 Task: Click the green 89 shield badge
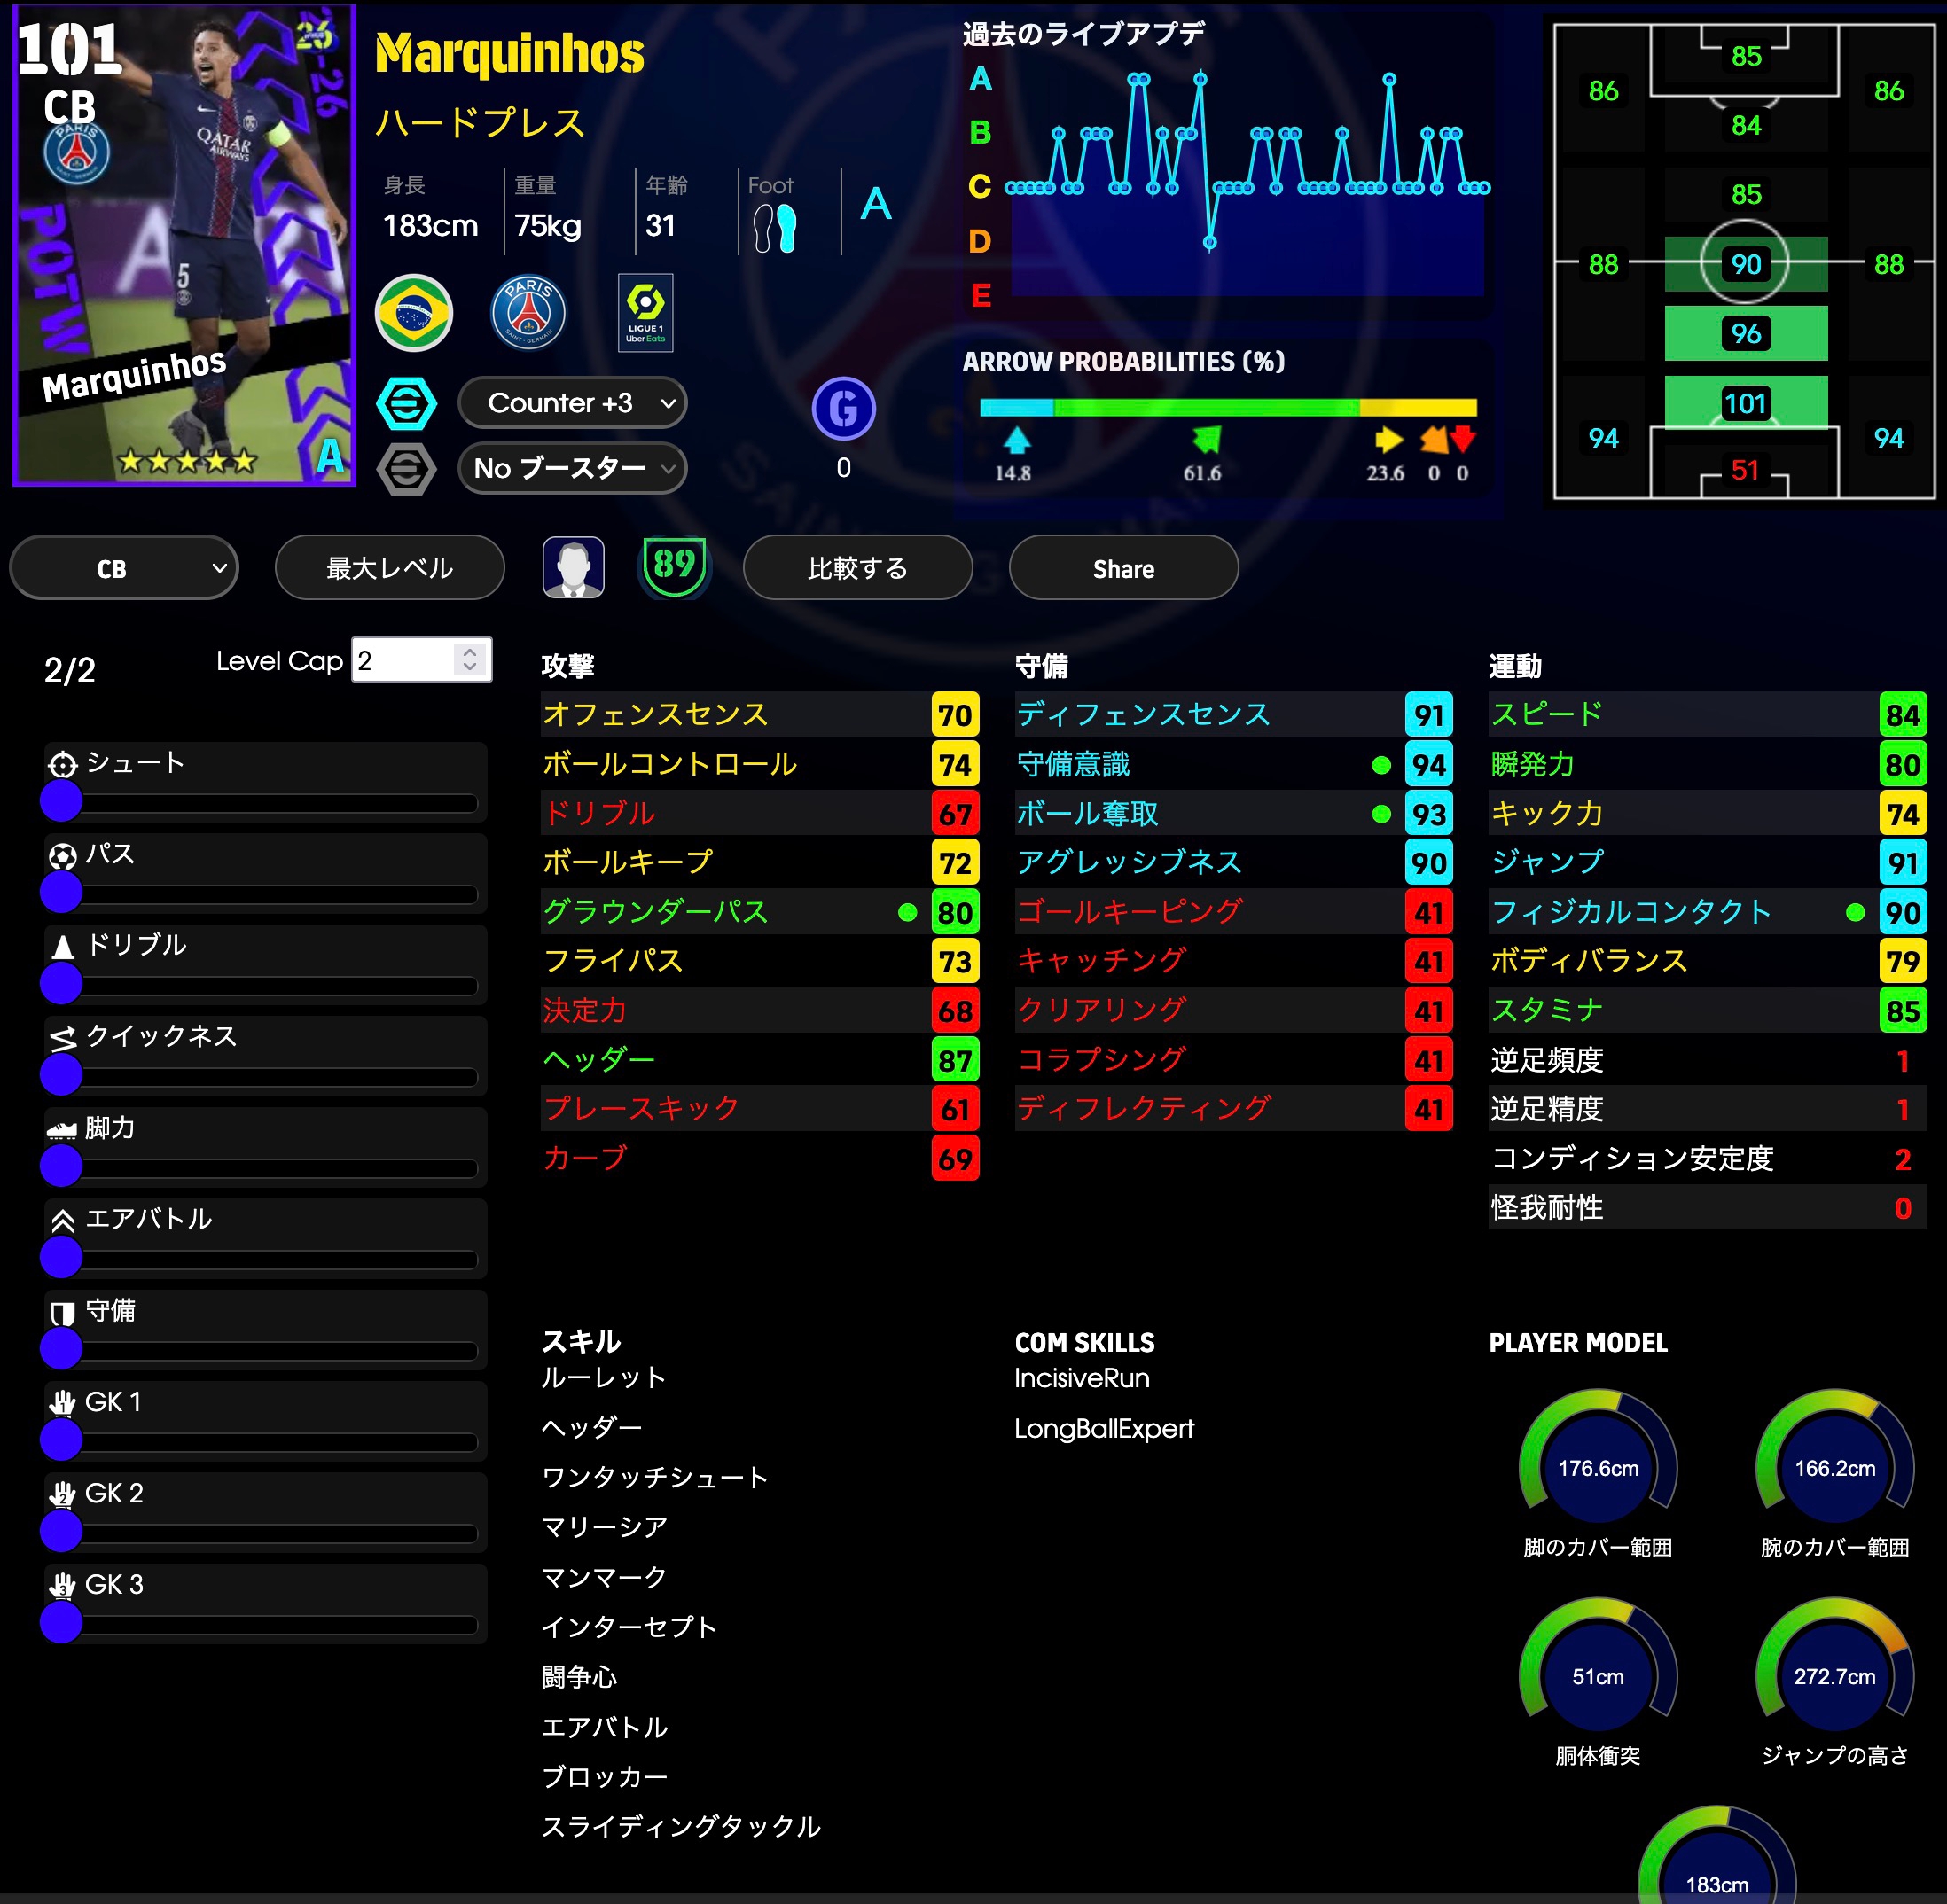(x=674, y=566)
